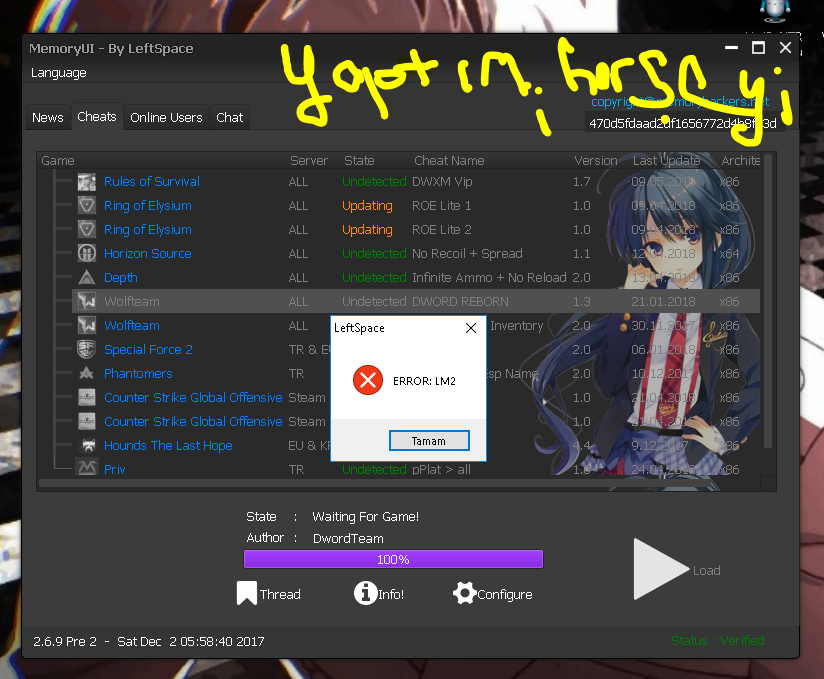Click the copyright link at top right
Image resolution: width=824 pixels, height=679 pixels.
point(680,101)
